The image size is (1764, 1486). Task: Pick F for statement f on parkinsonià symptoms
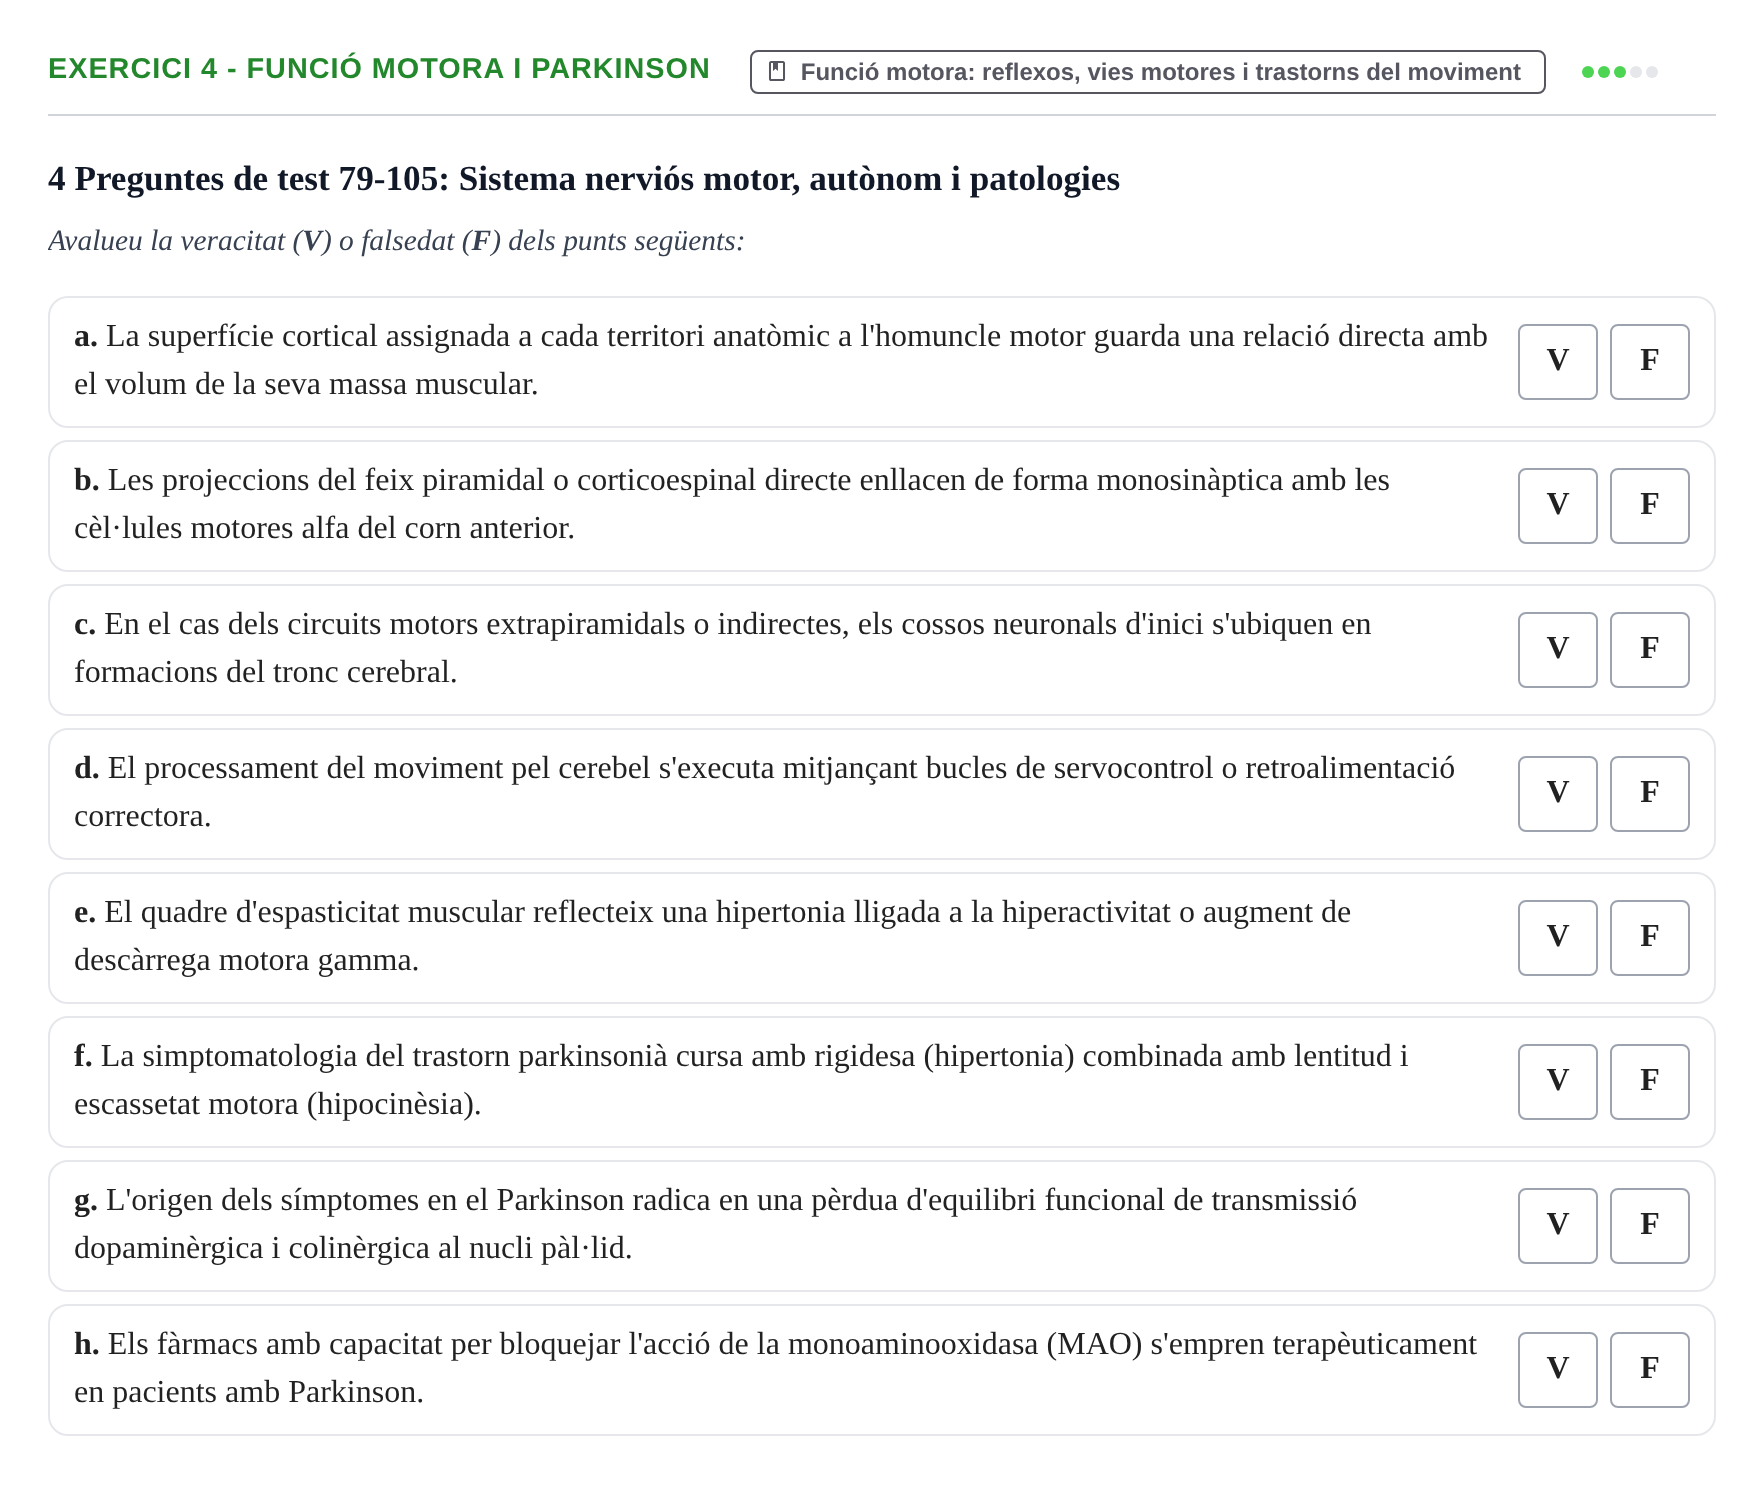pyautogui.click(x=1649, y=1081)
